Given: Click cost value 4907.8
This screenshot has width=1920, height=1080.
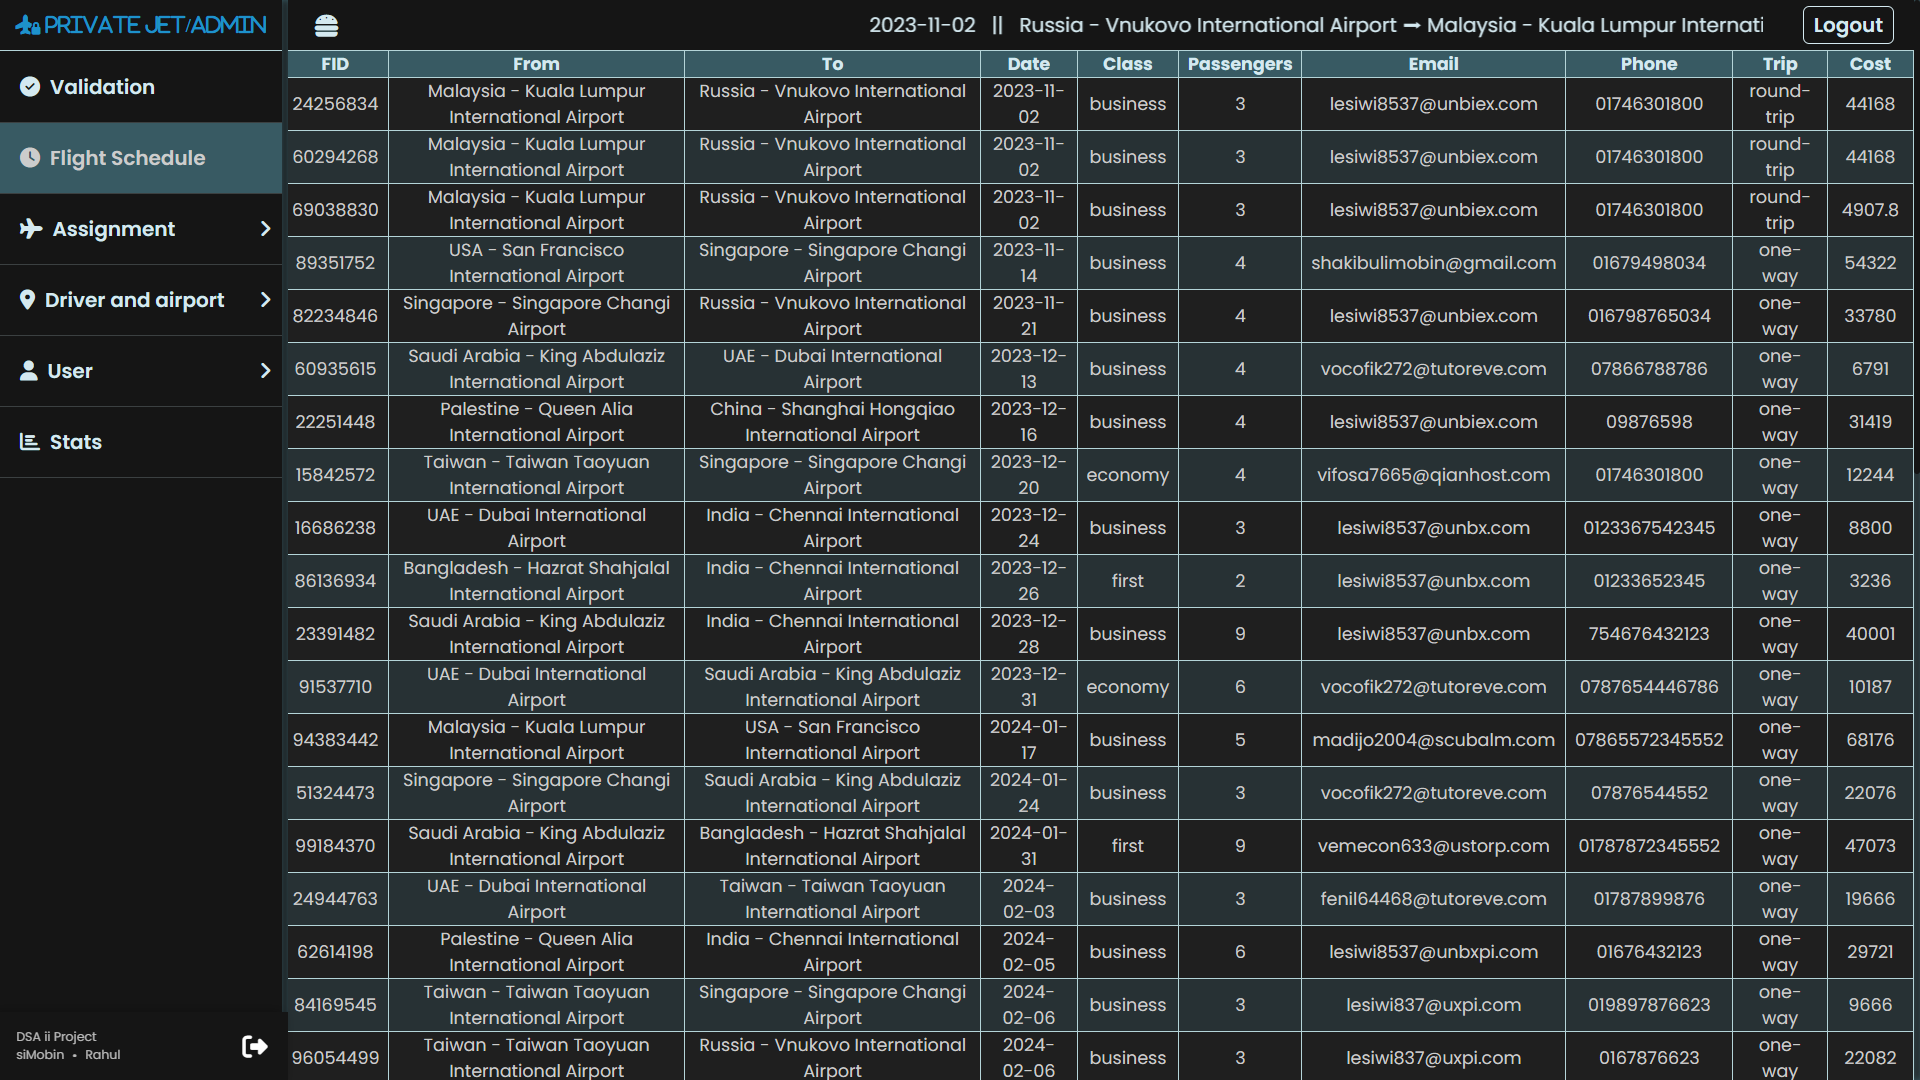Looking at the screenshot, I should coord(1870,210).
